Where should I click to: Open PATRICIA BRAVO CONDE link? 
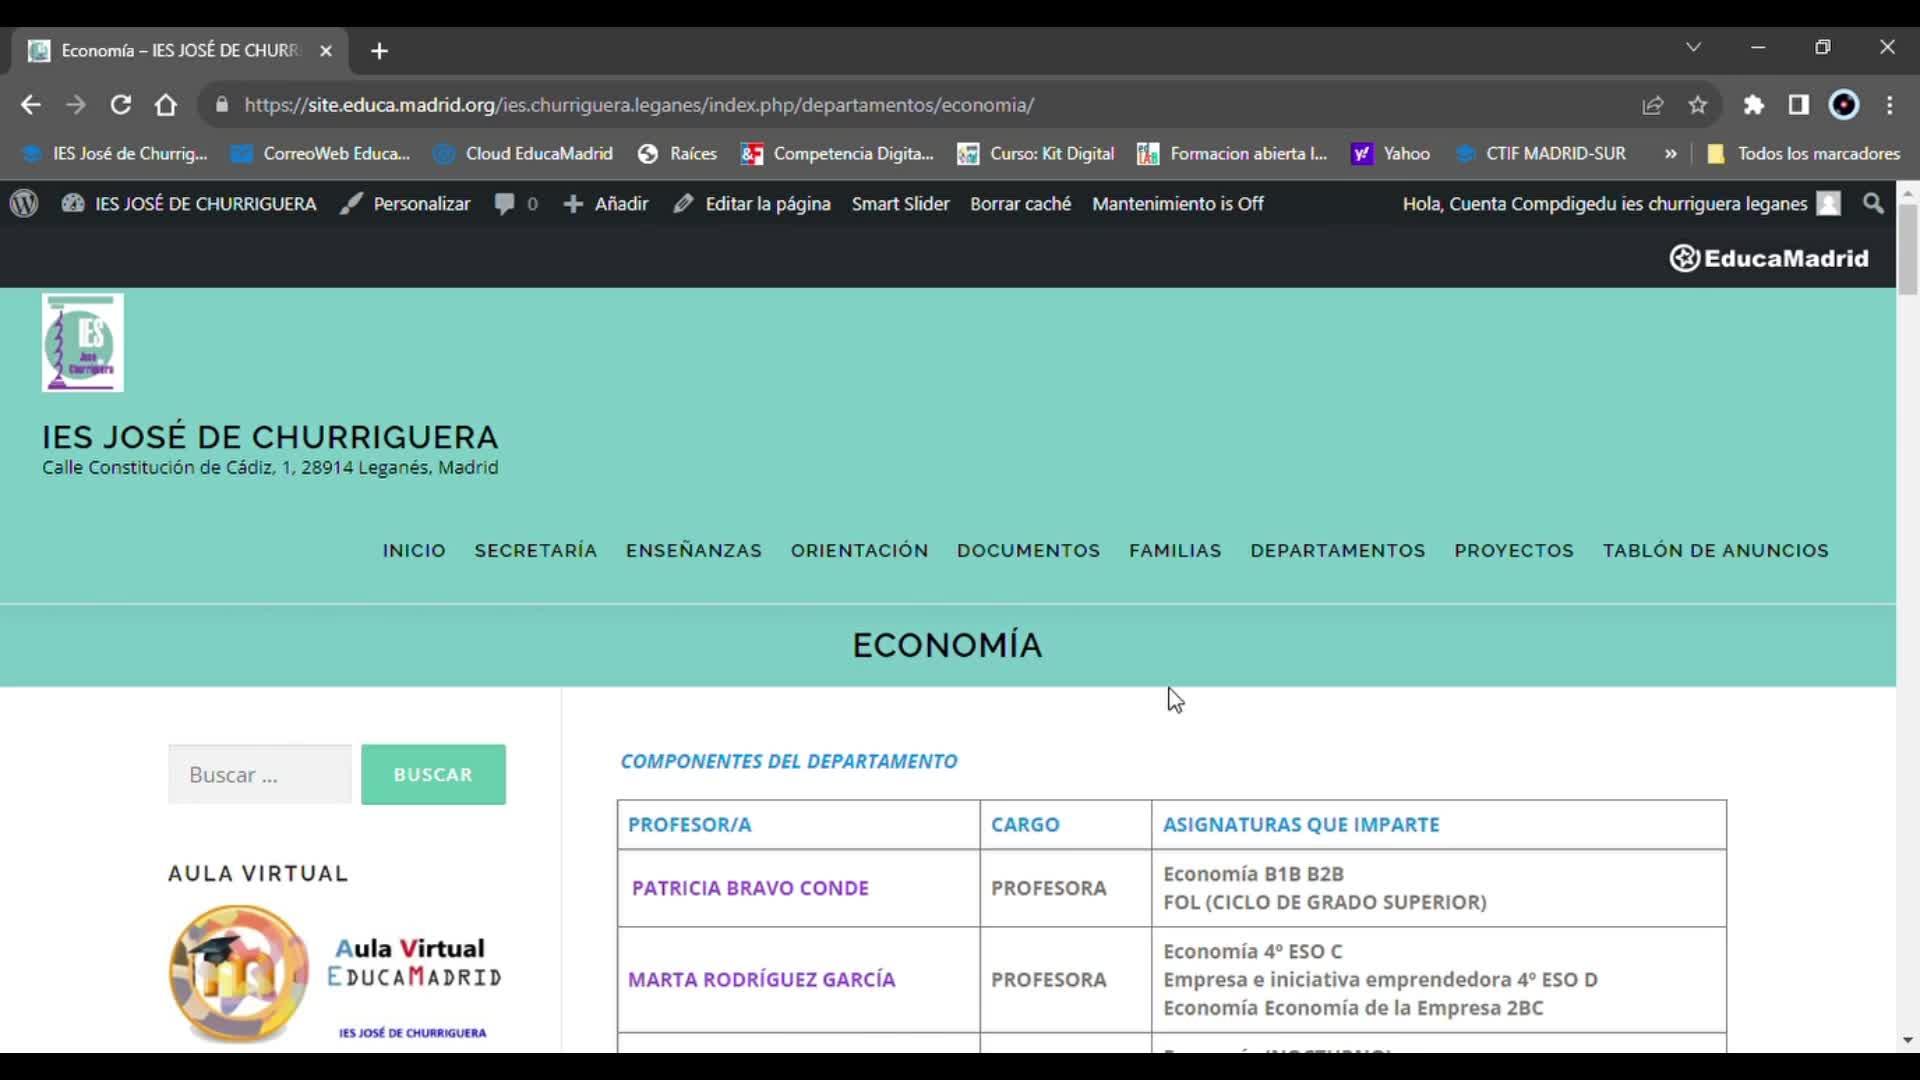750,888
